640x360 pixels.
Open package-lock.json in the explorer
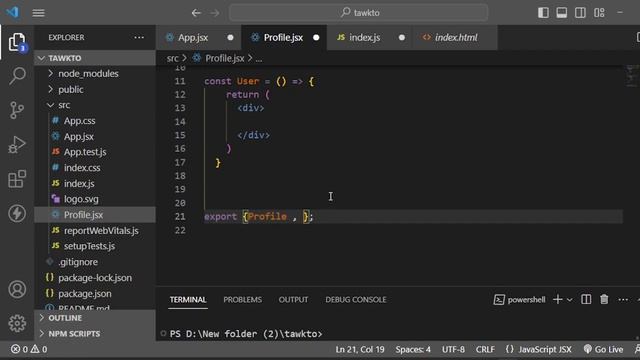(x=95, y=278)
